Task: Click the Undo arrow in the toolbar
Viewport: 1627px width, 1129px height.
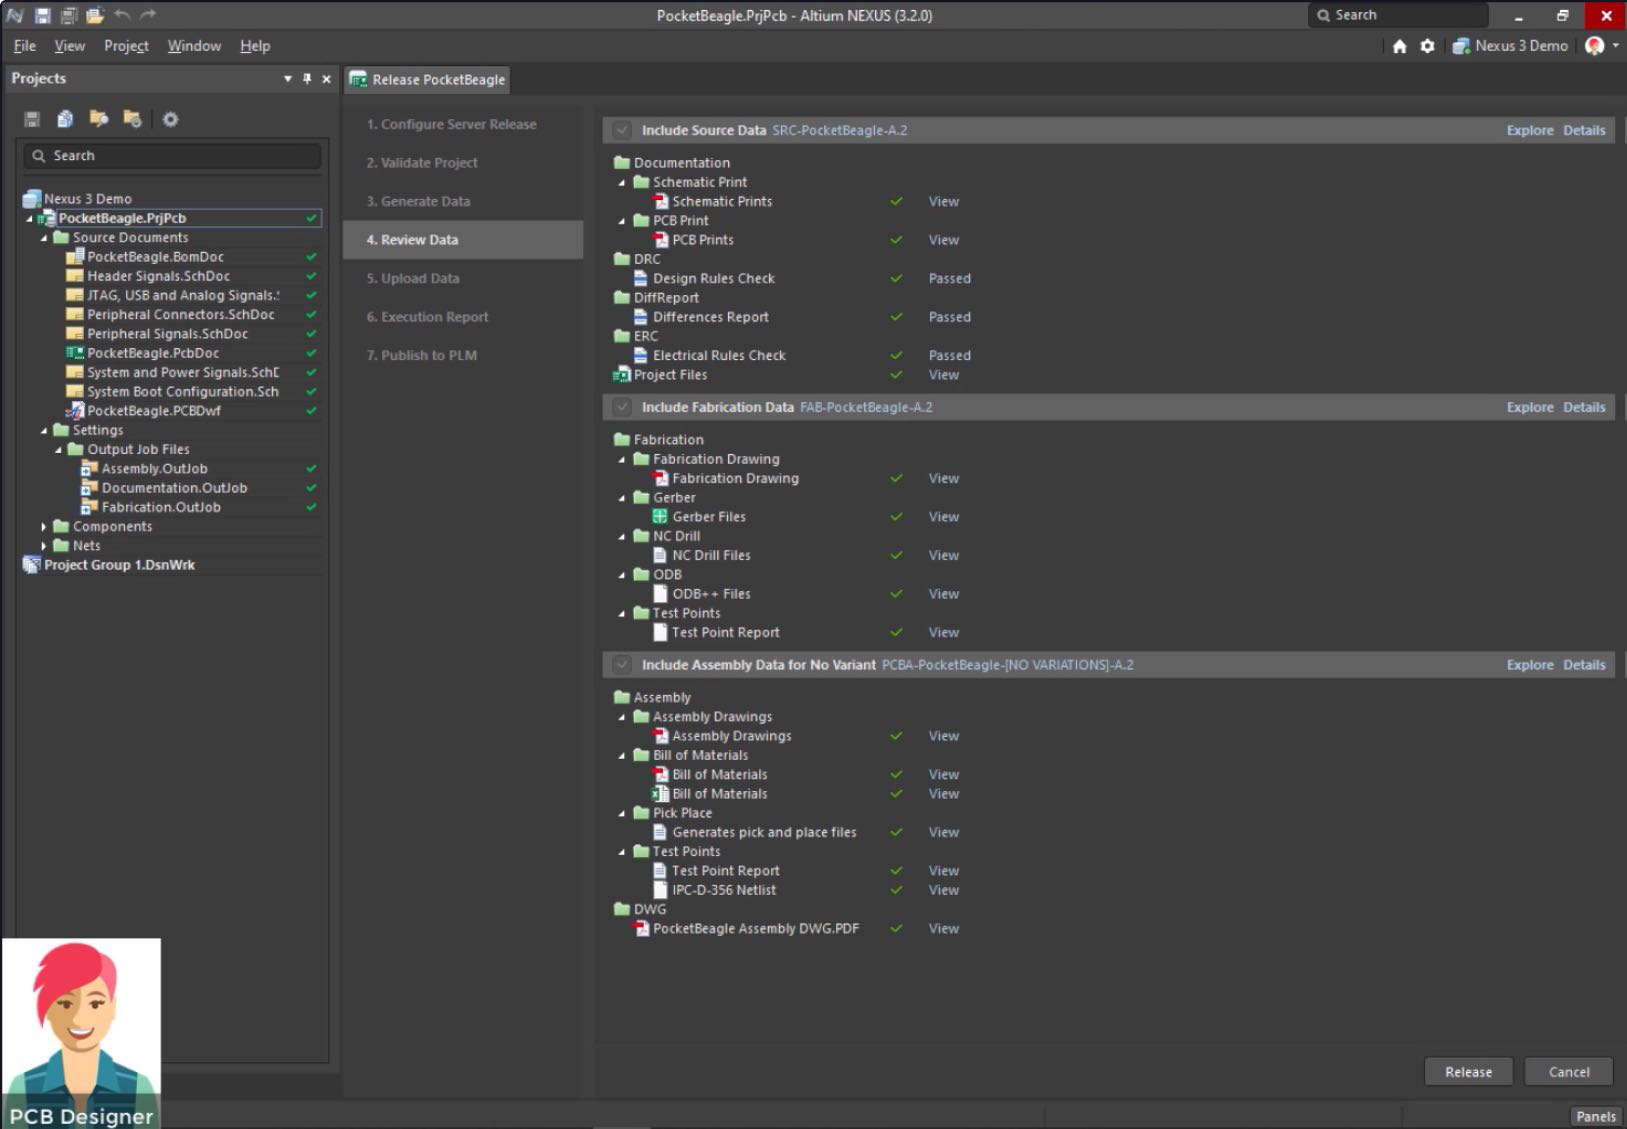Action: point(122,15)
